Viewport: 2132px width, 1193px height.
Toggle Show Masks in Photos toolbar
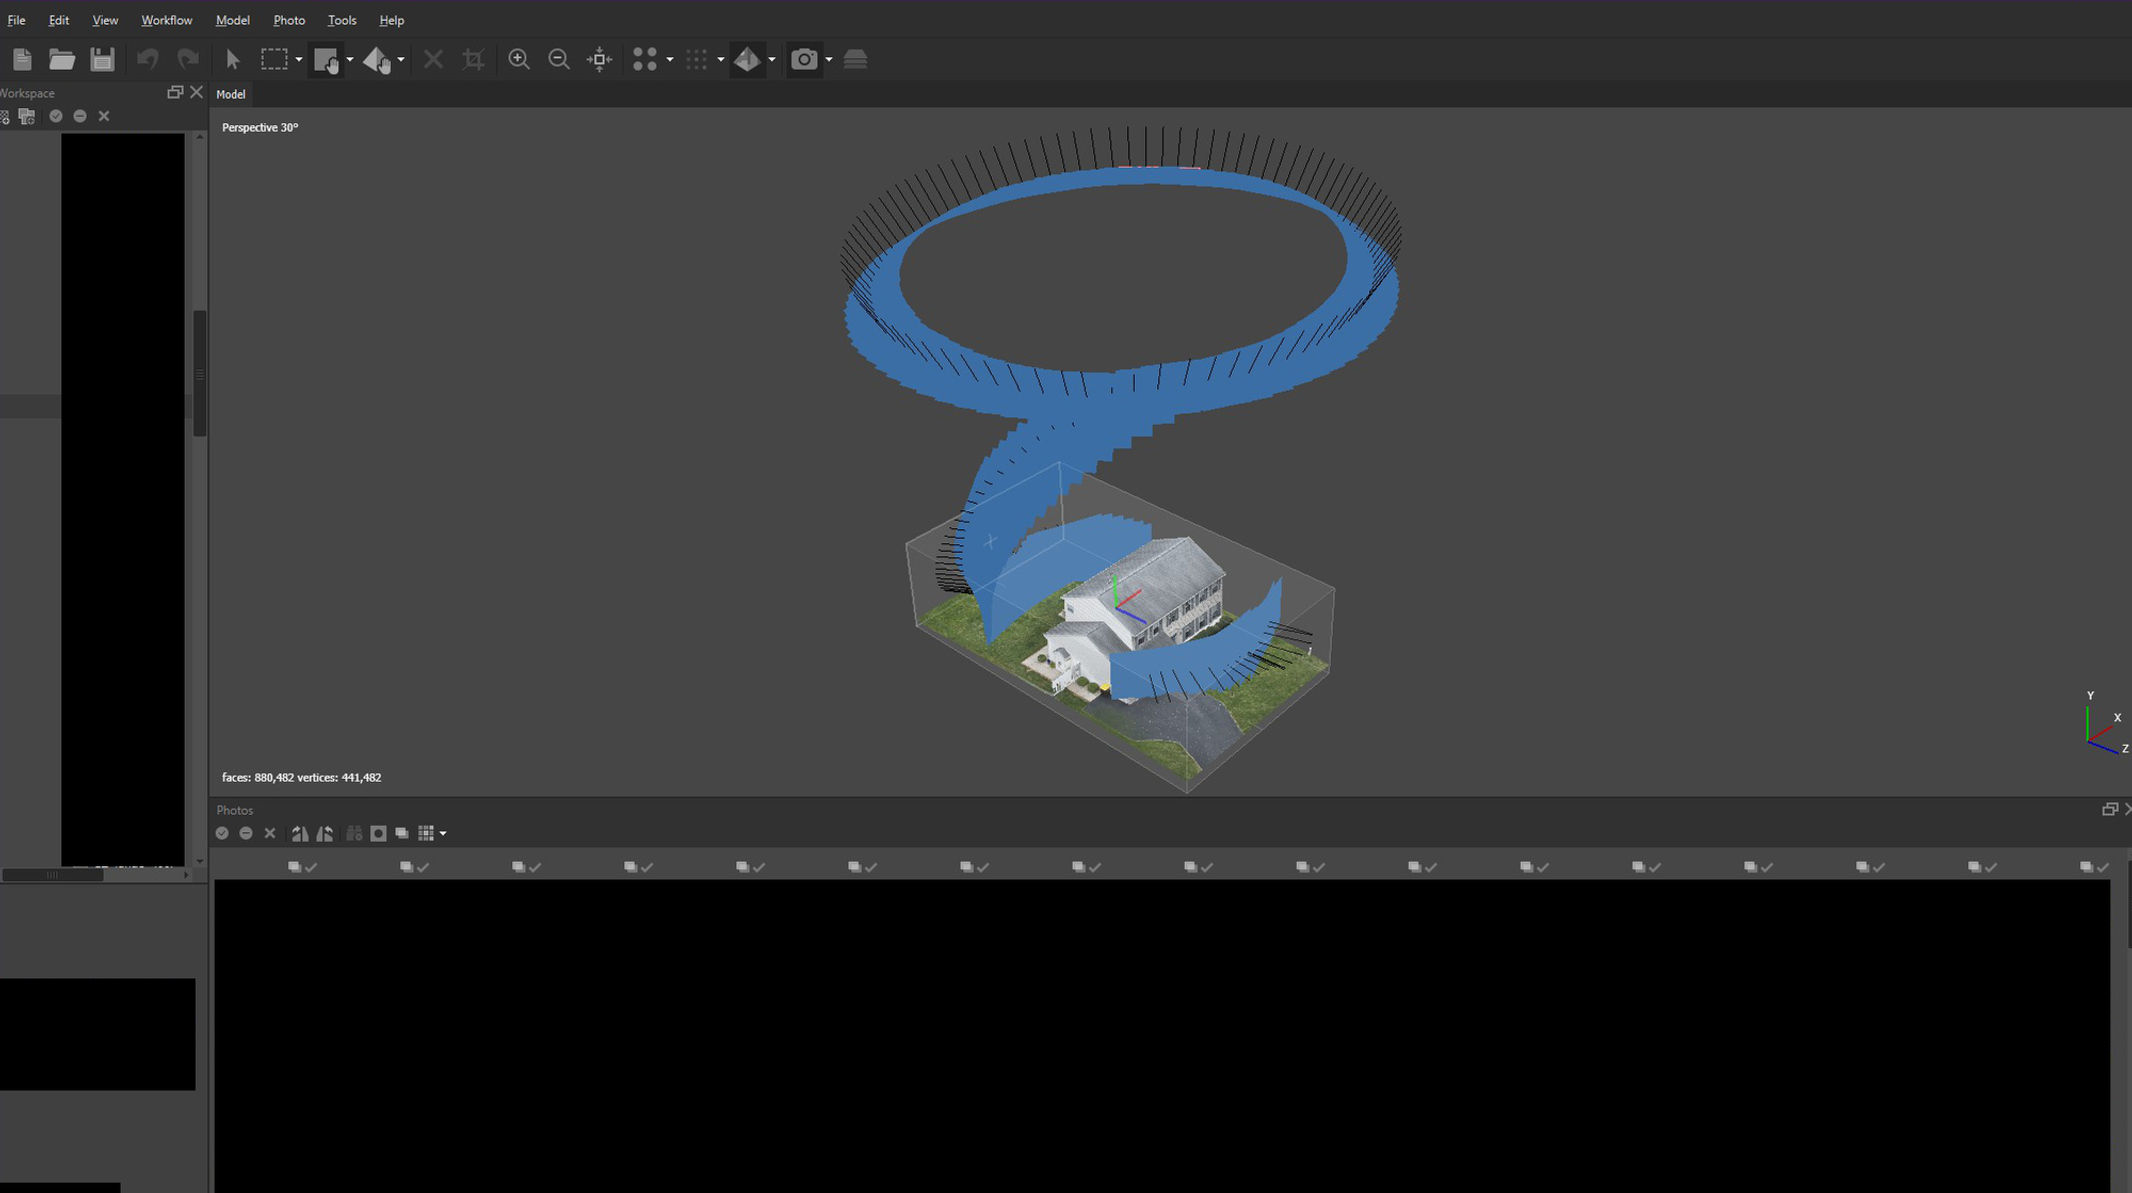(x=378, y=833)
